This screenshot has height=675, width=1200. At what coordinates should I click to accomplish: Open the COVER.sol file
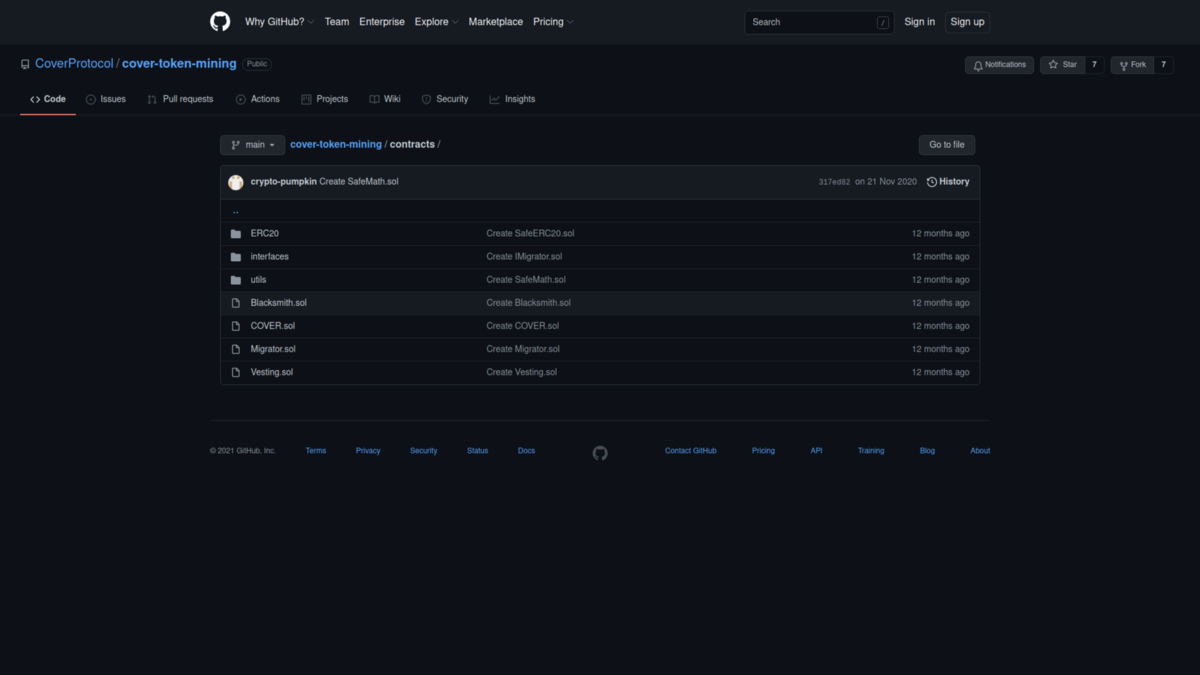273,326
